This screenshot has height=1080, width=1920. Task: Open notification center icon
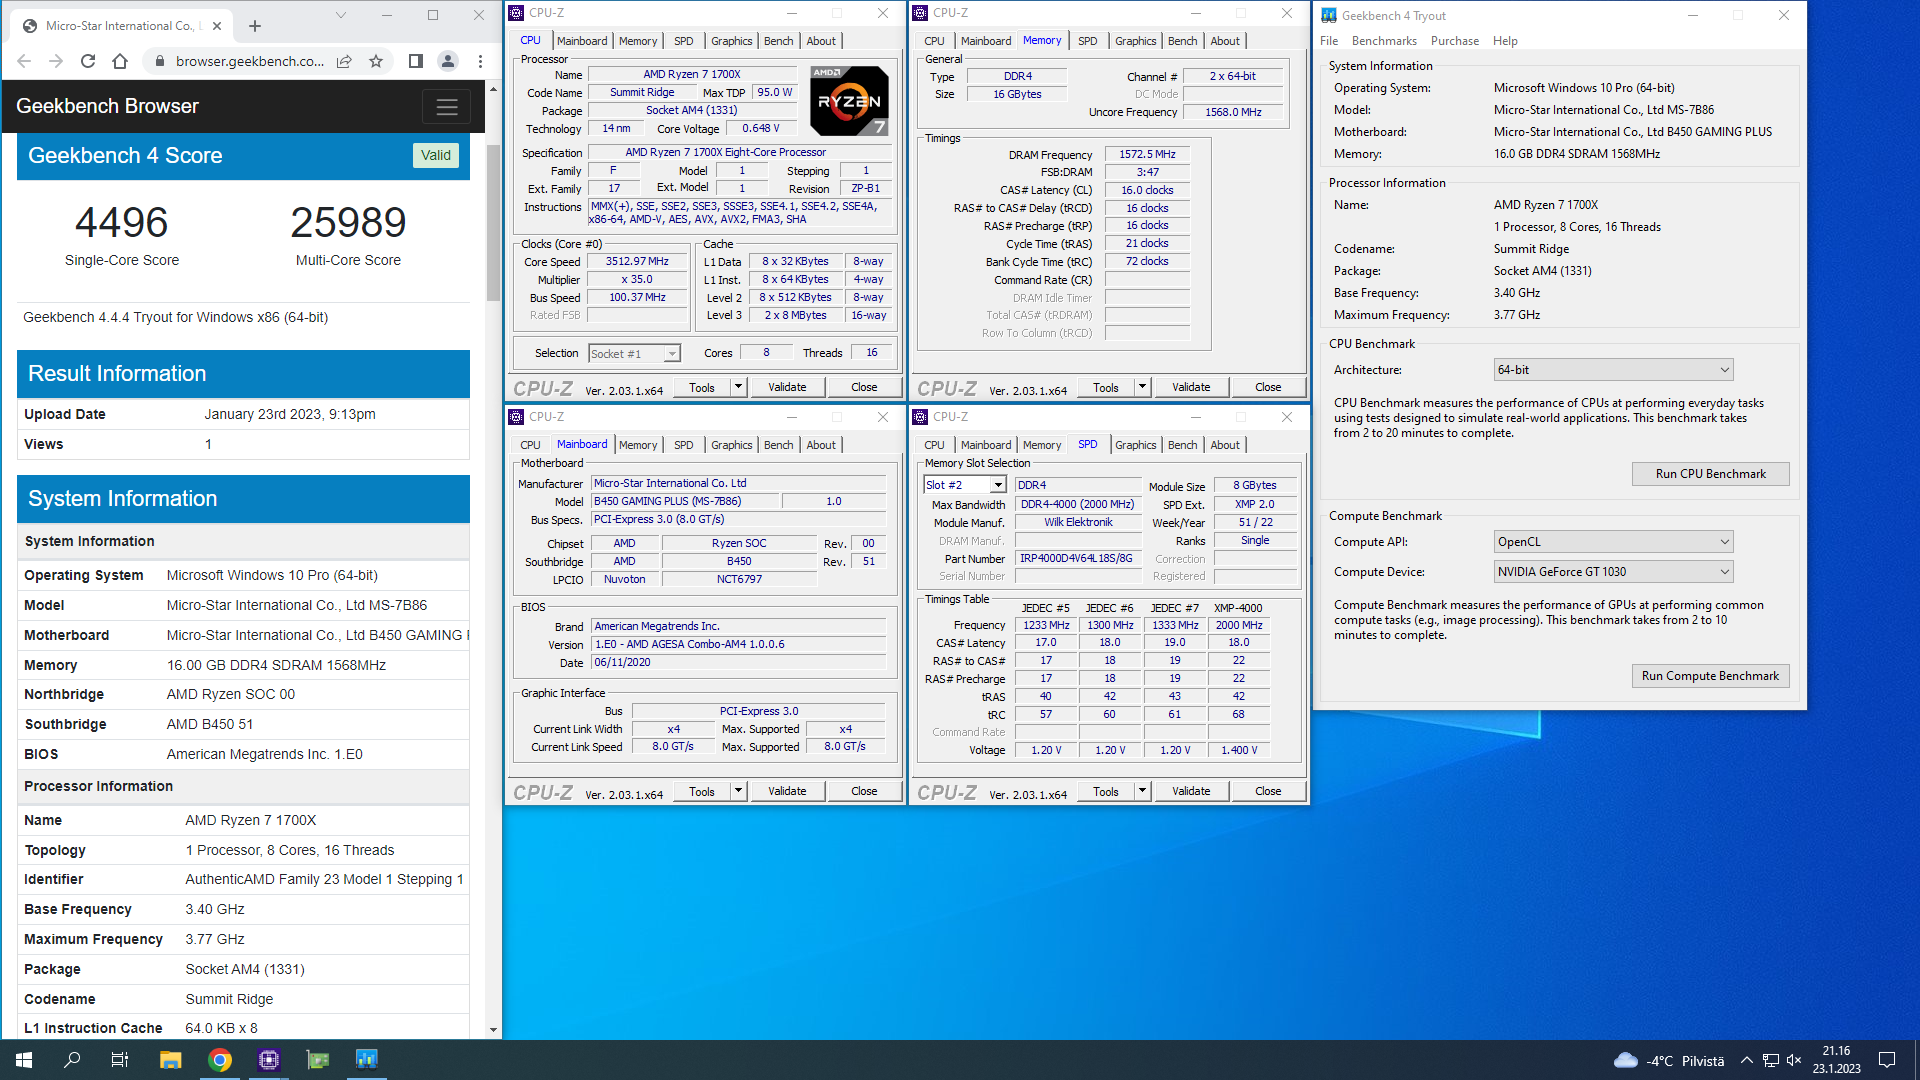[1887, 1060]
